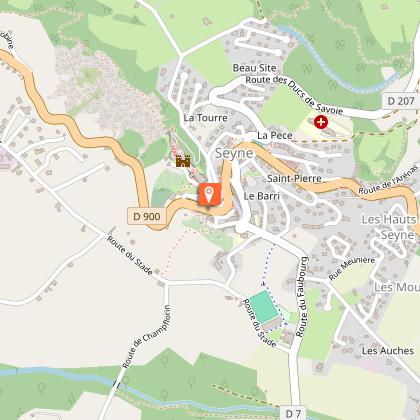Click the Beau Site label
Viewport: 420px width, 420px height.
255,68
